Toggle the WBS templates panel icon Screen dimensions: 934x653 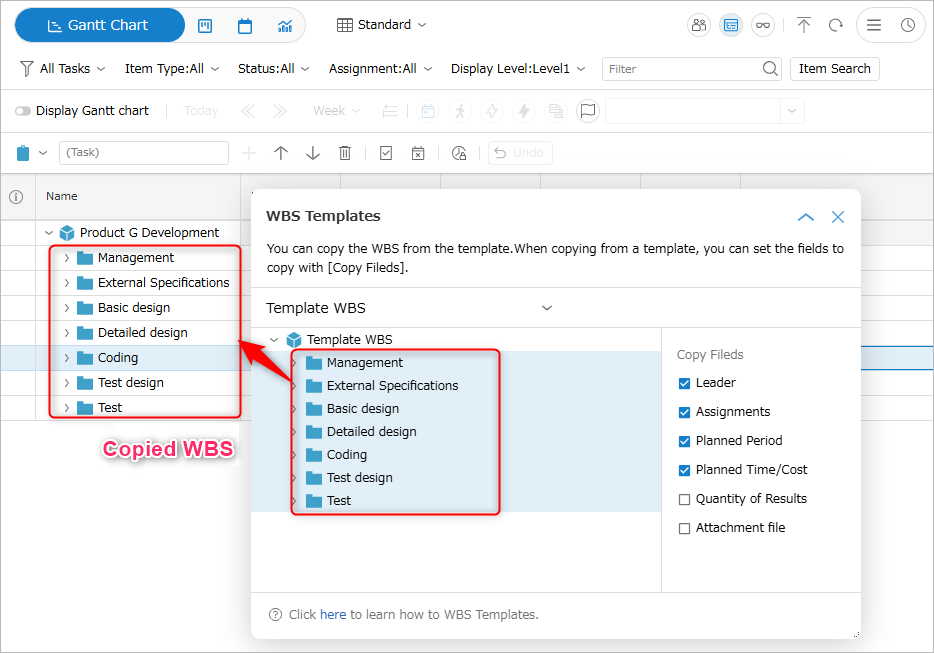click(x=731, y=25)
